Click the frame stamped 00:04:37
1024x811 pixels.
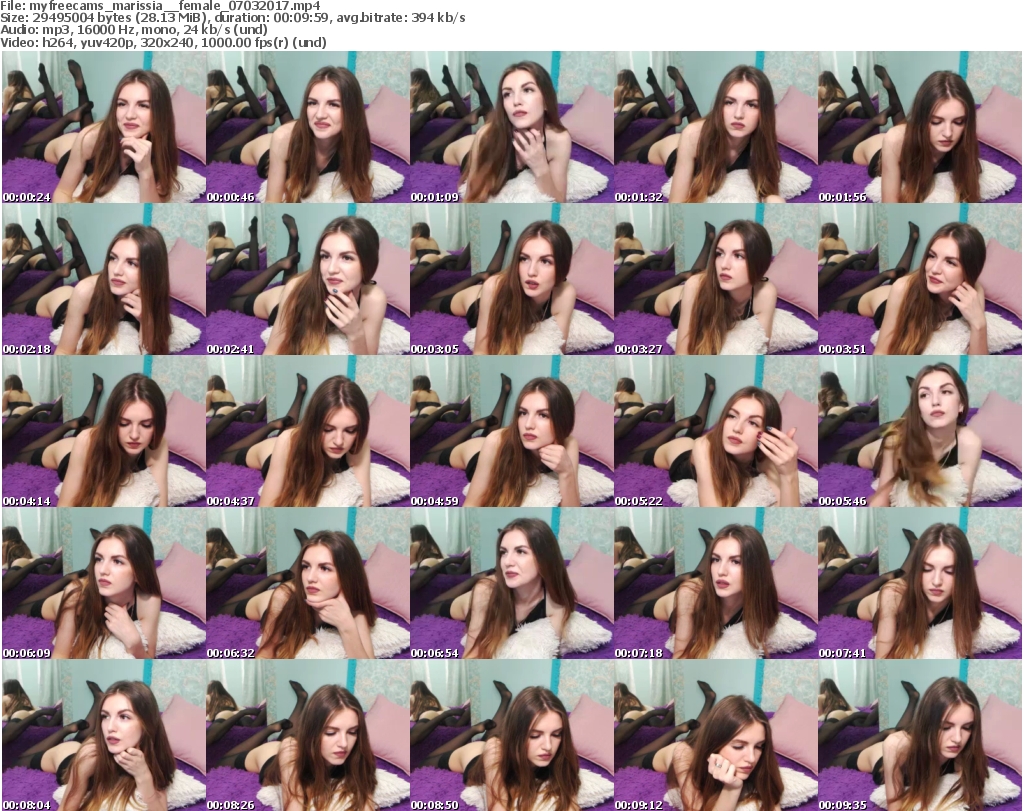(x=308, y=432)
